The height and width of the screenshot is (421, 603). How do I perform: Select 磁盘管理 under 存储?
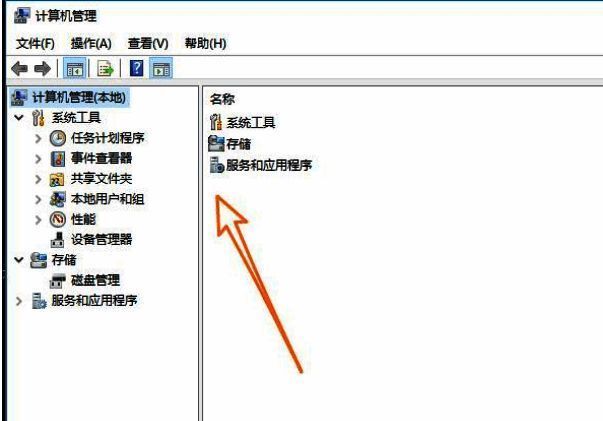tap(95, 280)
